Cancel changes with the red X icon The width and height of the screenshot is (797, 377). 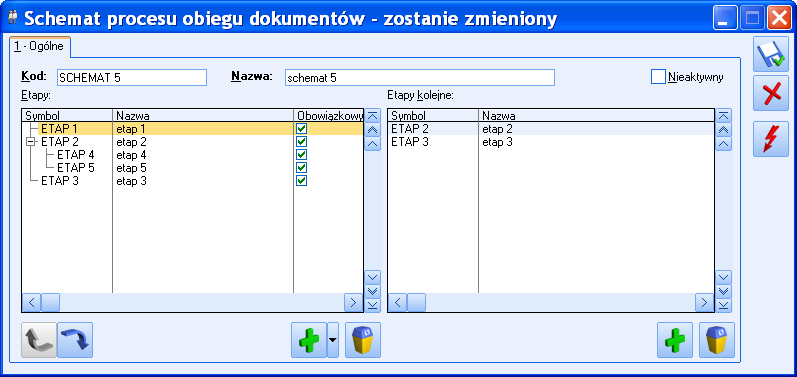pyautogui.click(x=771, y=93)
